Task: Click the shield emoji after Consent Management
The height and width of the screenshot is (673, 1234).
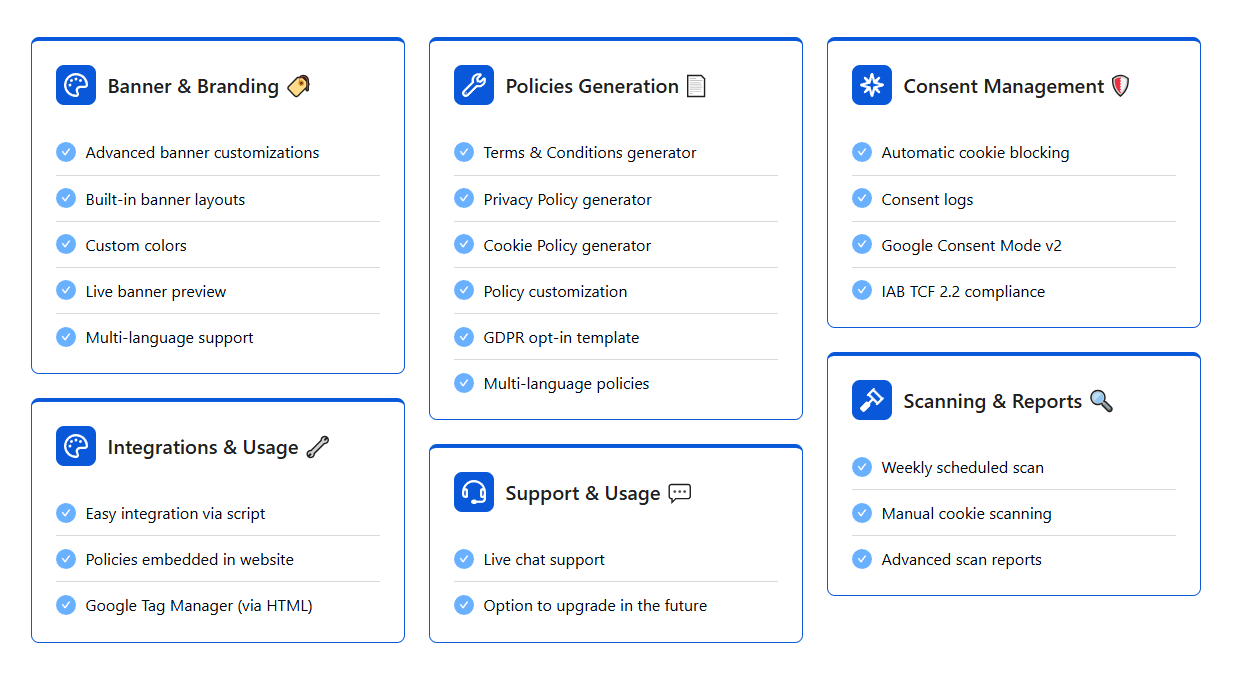Action: [1121, 86]
